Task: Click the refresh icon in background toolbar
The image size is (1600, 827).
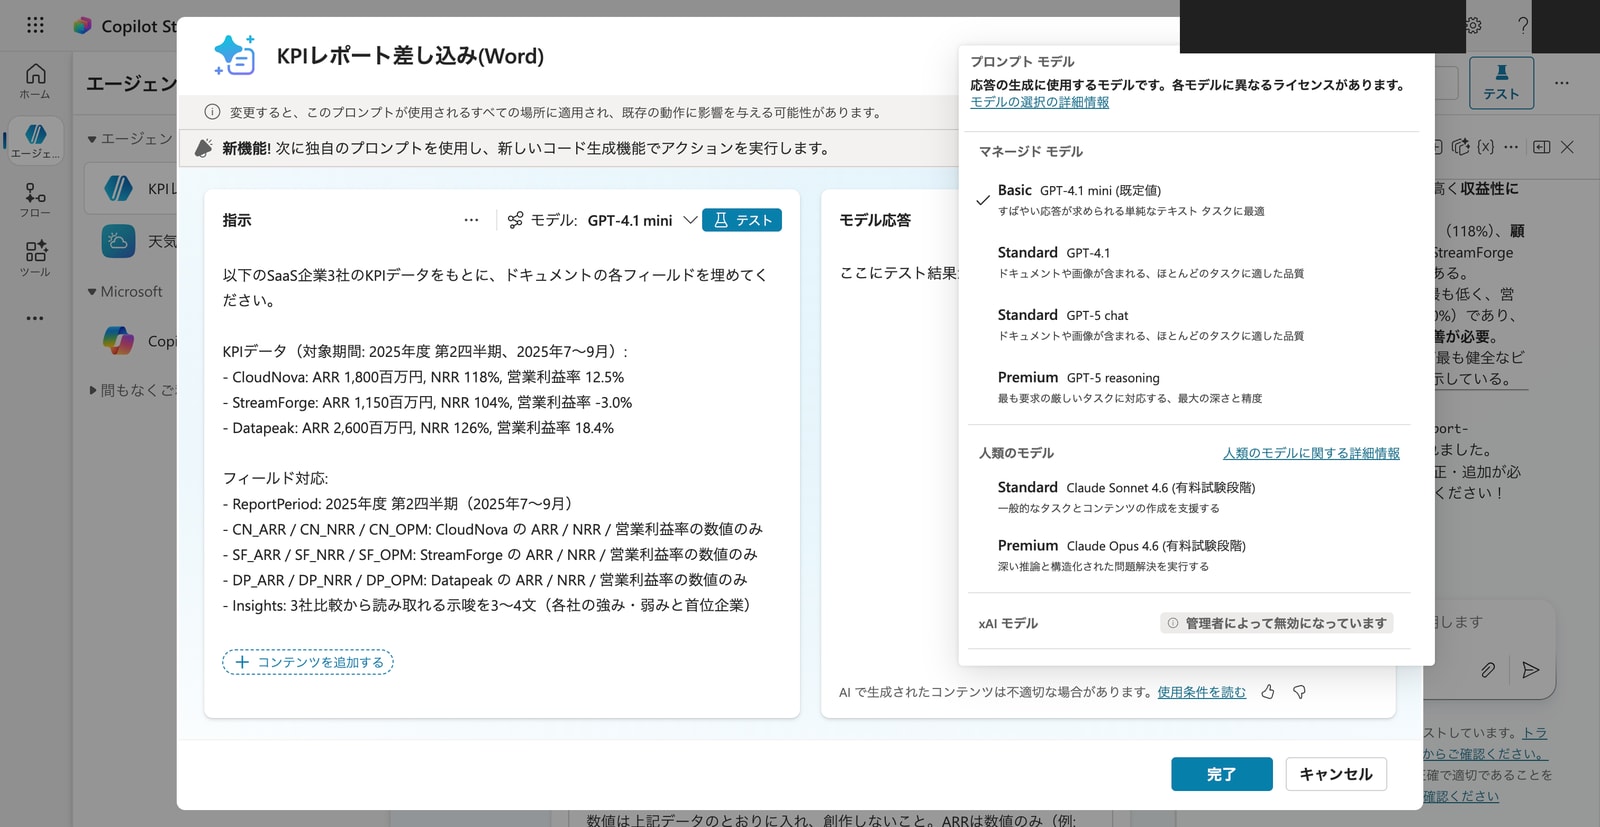Action: click(x=1460, y=147)
